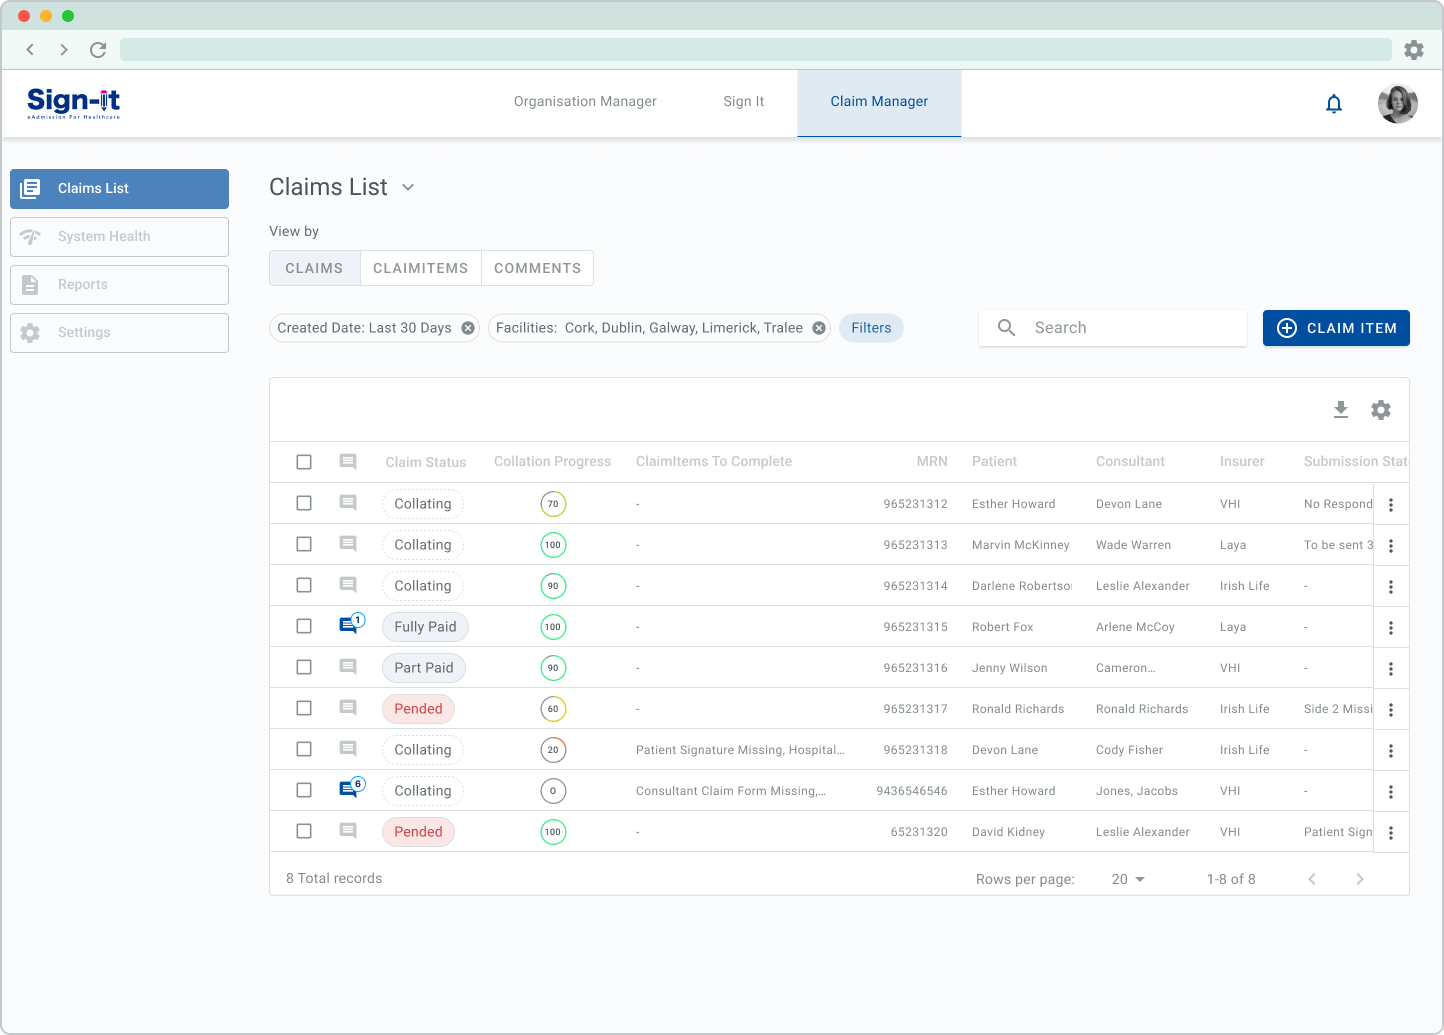1444x1035 pixels.
Task: Open rows per page dropdown
Action: [x=1128, y=879]
